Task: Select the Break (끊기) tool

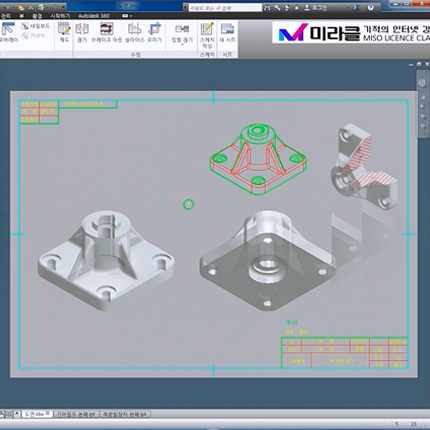Action: click(82, 33)
